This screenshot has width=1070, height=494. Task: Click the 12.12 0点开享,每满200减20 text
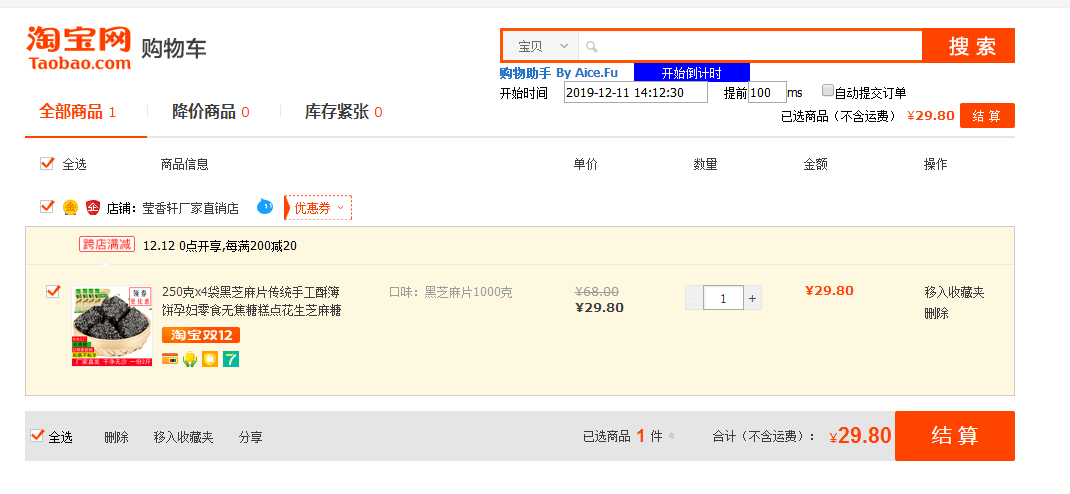coord(220,246)
